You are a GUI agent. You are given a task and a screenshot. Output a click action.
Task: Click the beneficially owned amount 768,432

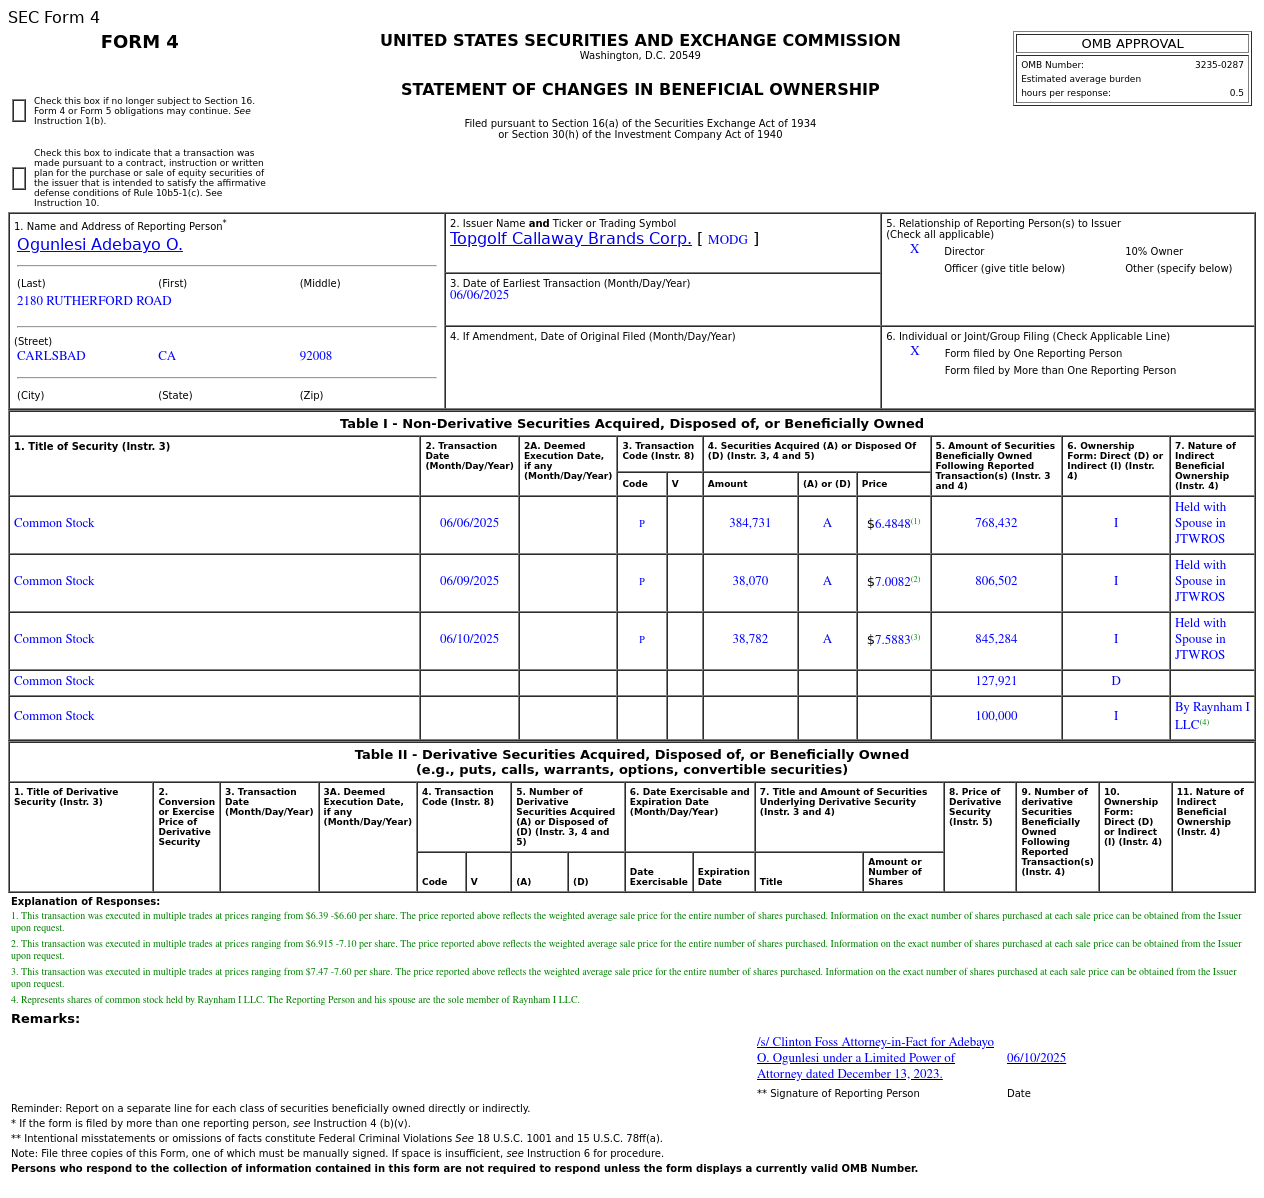(996, 523)
